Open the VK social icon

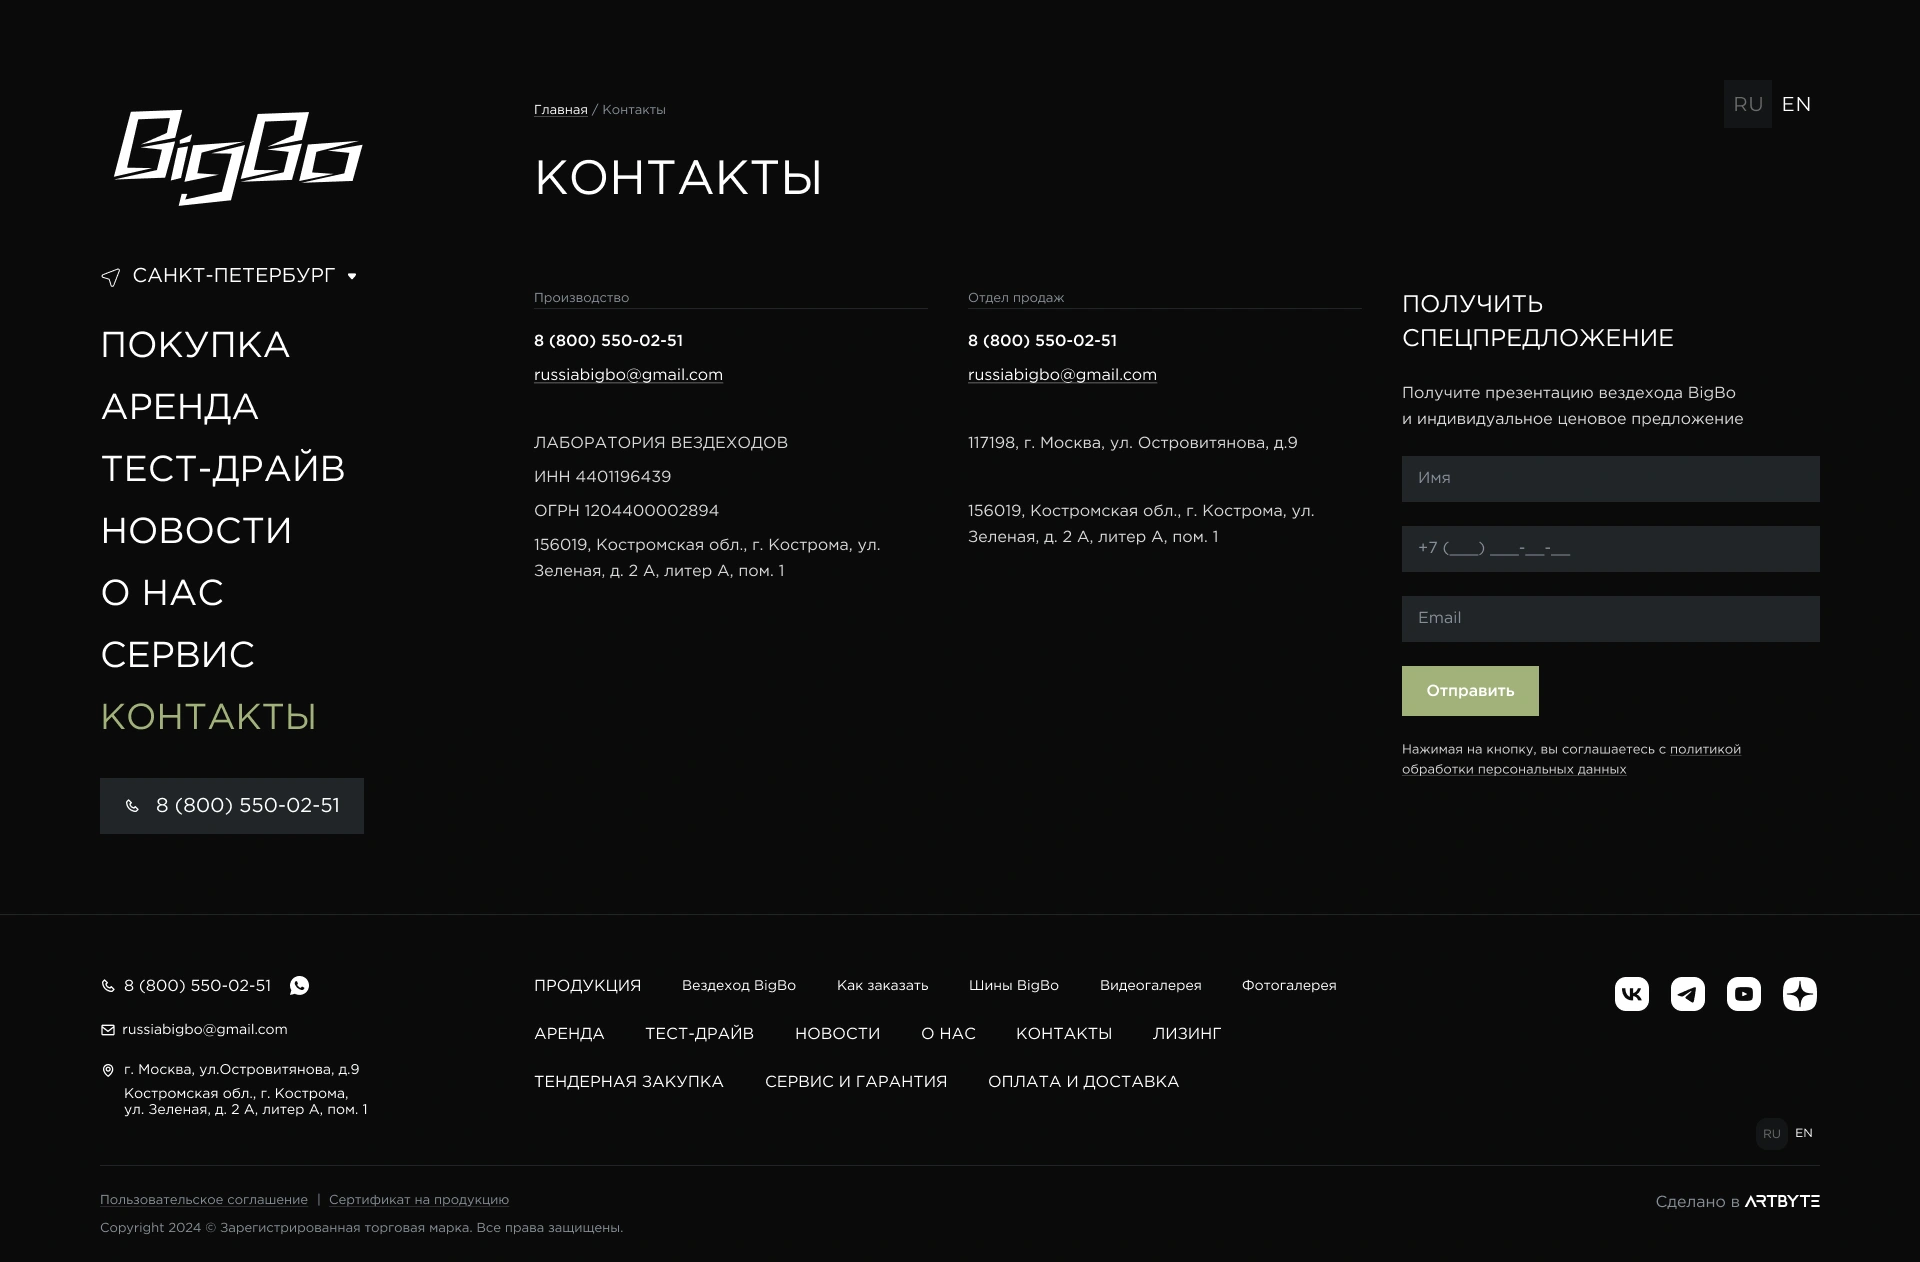[x=1631, y=994]
